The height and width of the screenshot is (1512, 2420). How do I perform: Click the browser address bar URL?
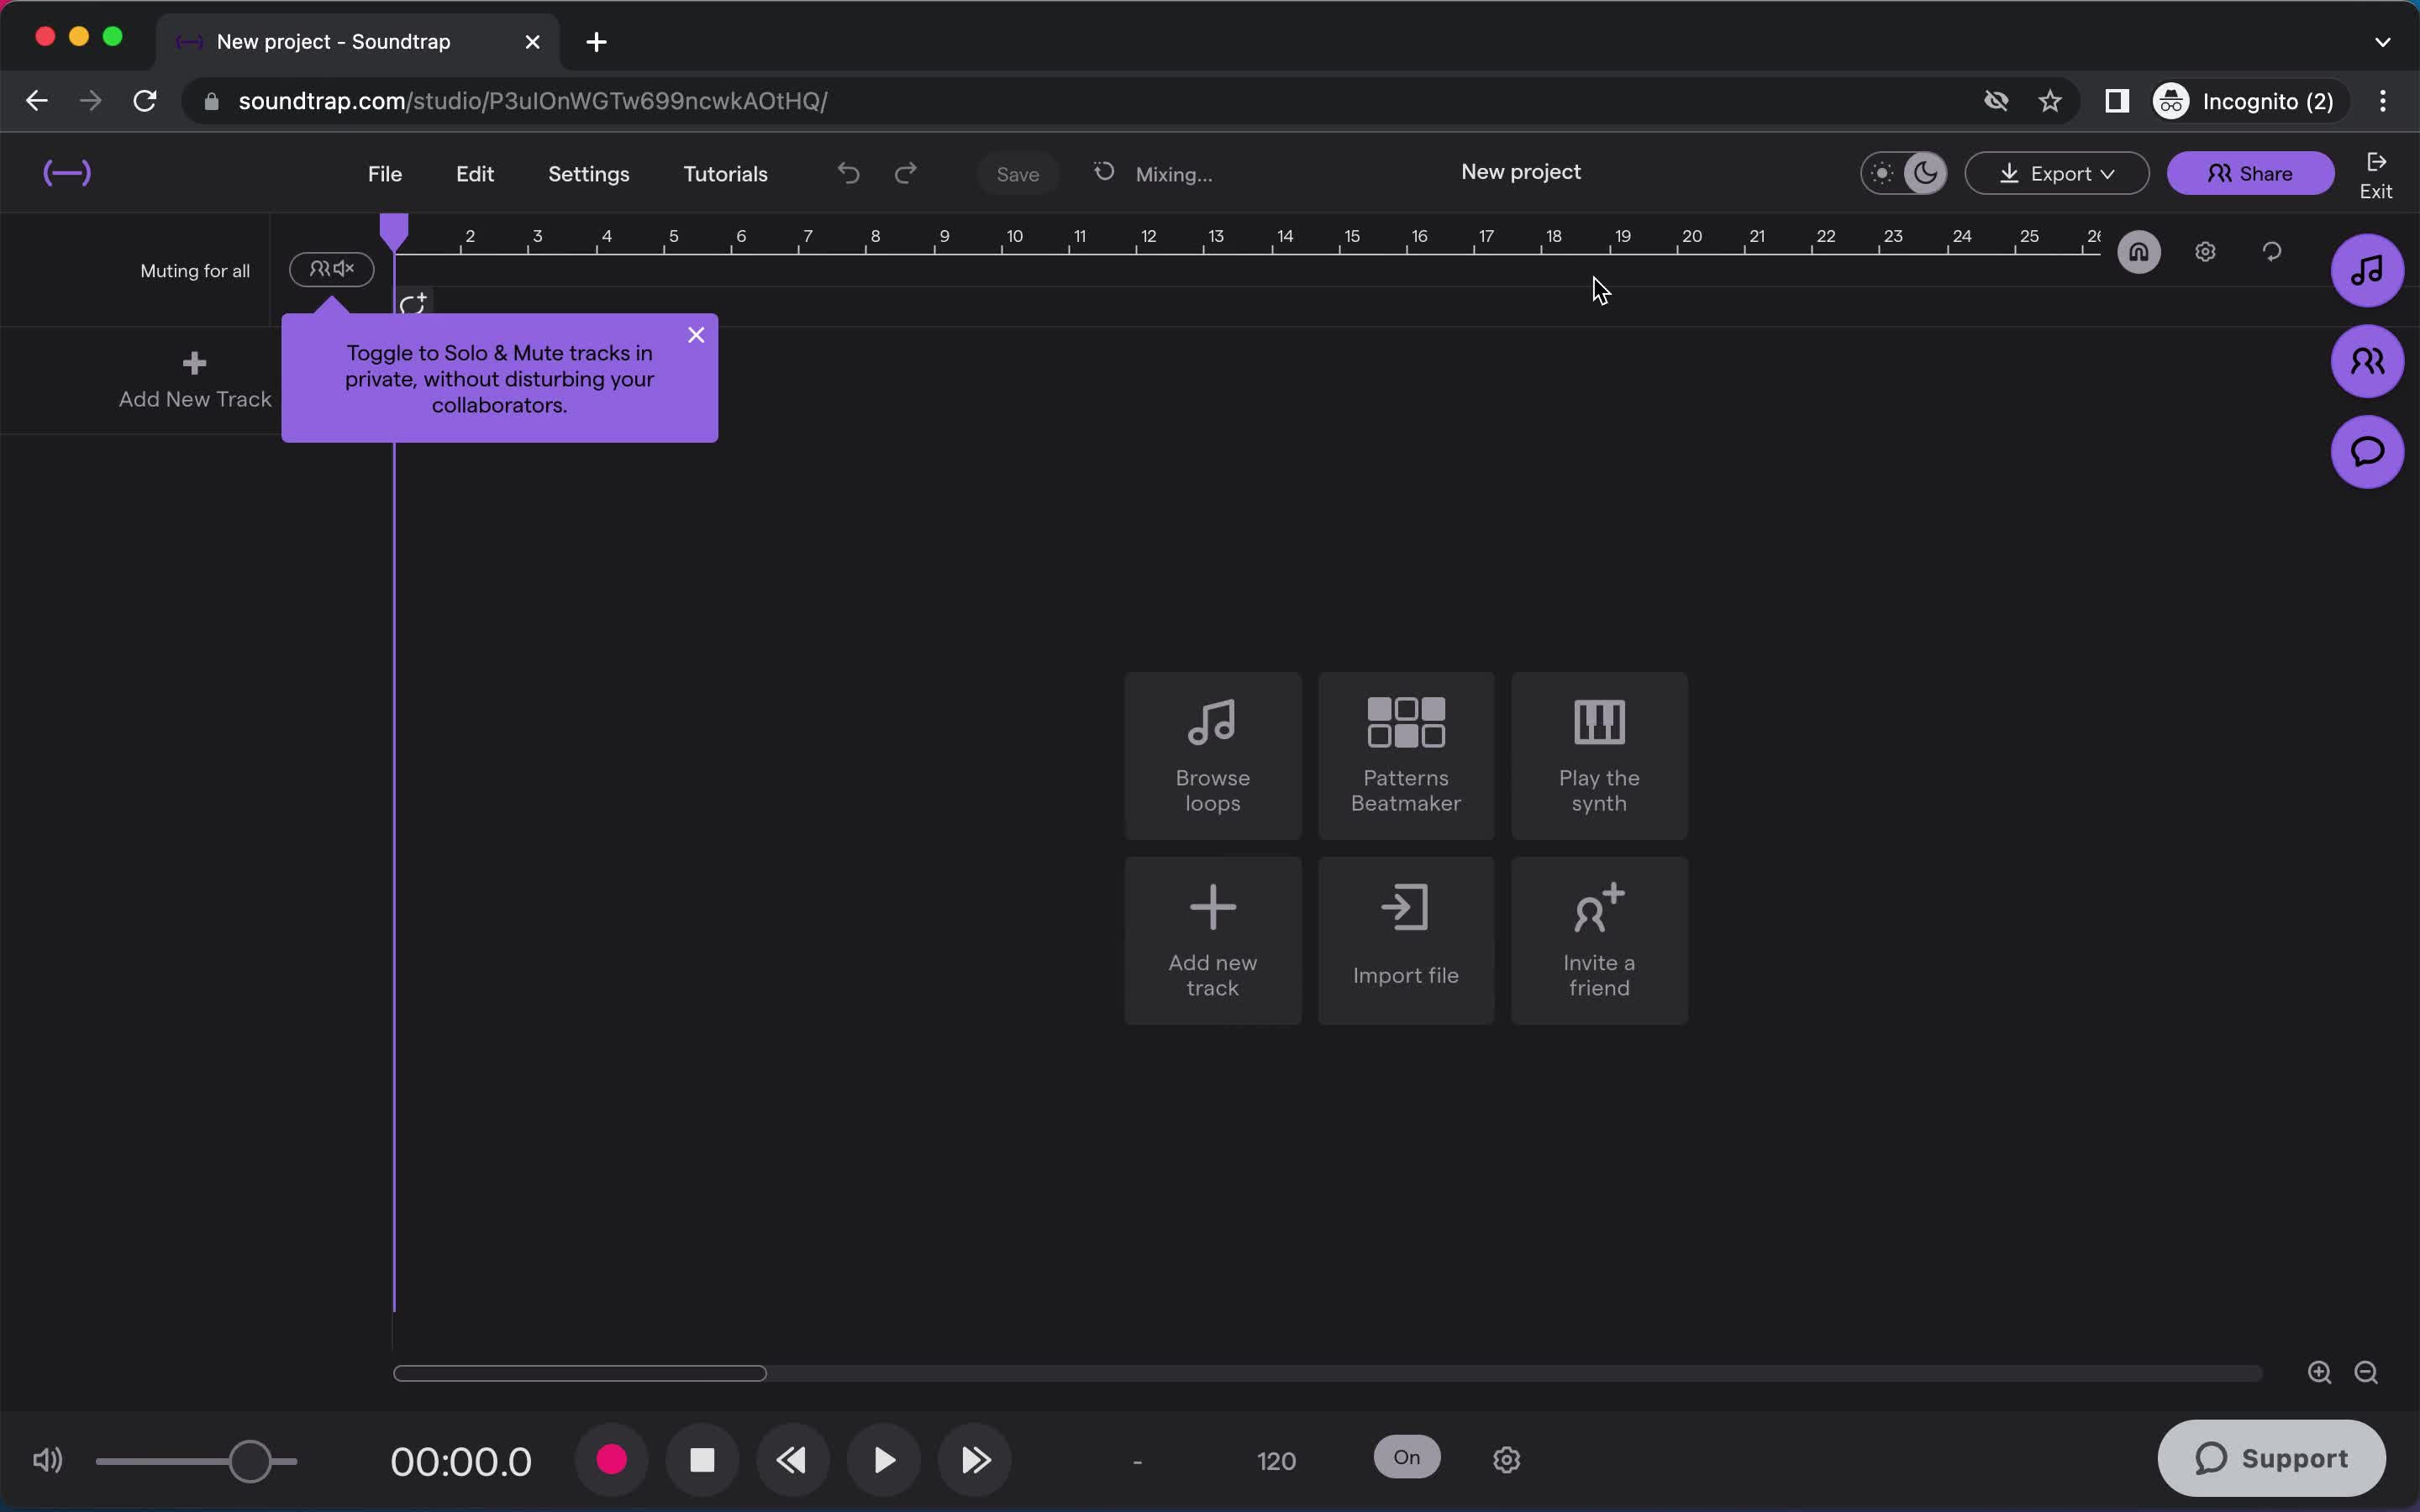click(x=532, y=101)
